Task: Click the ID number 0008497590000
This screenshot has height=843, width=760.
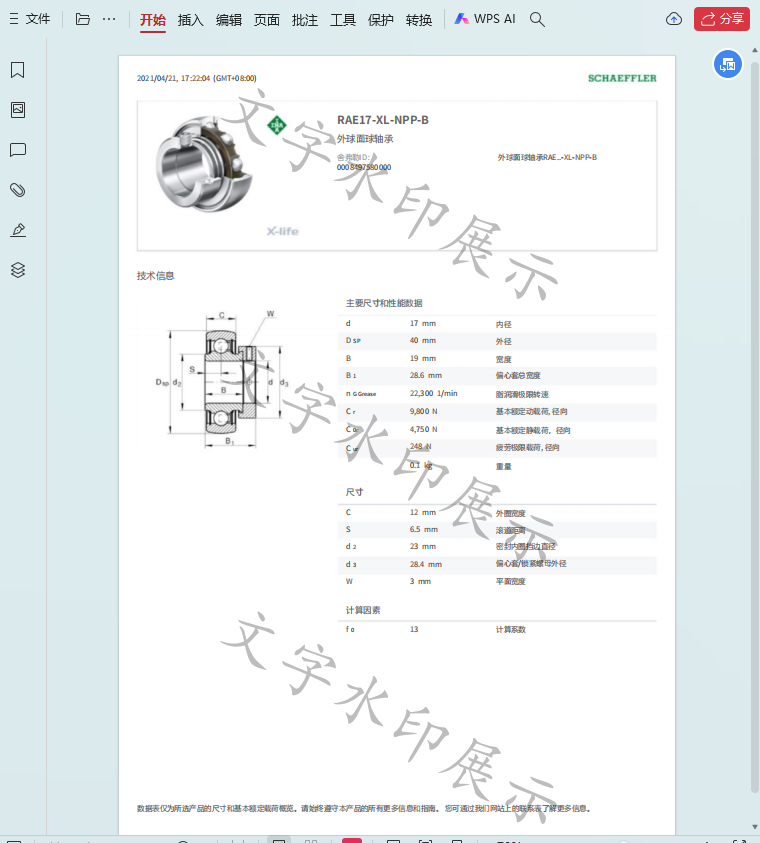Action: 364,168
